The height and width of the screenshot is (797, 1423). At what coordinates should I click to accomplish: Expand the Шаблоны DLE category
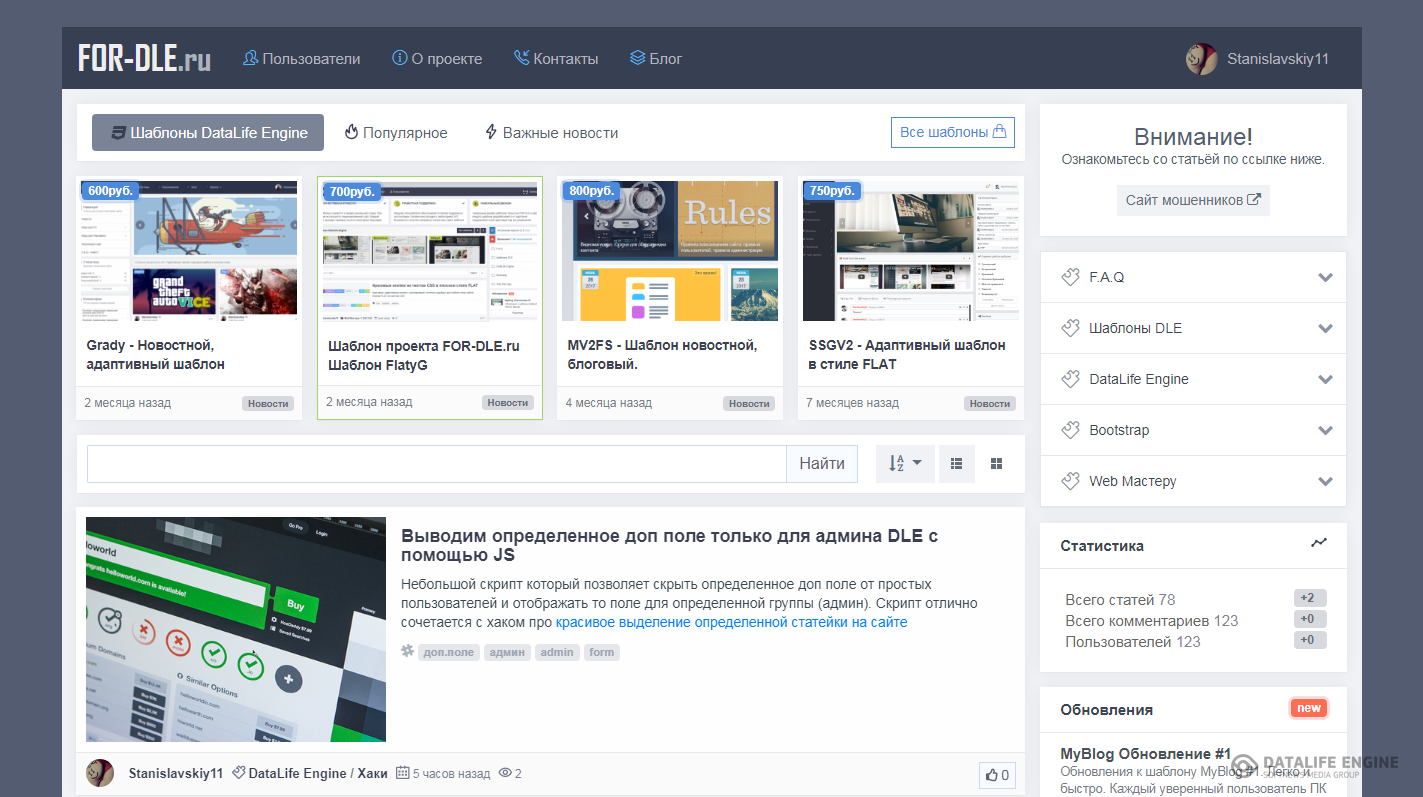1325,328
